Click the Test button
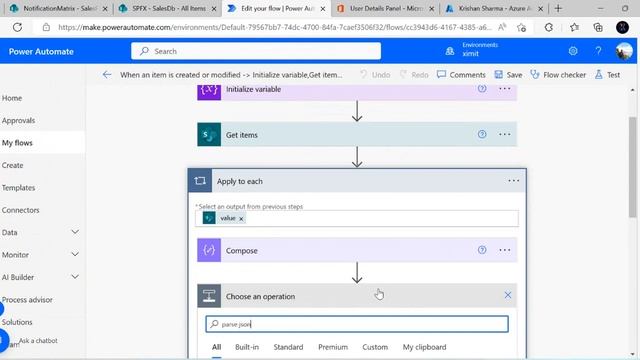 [607, 75]
